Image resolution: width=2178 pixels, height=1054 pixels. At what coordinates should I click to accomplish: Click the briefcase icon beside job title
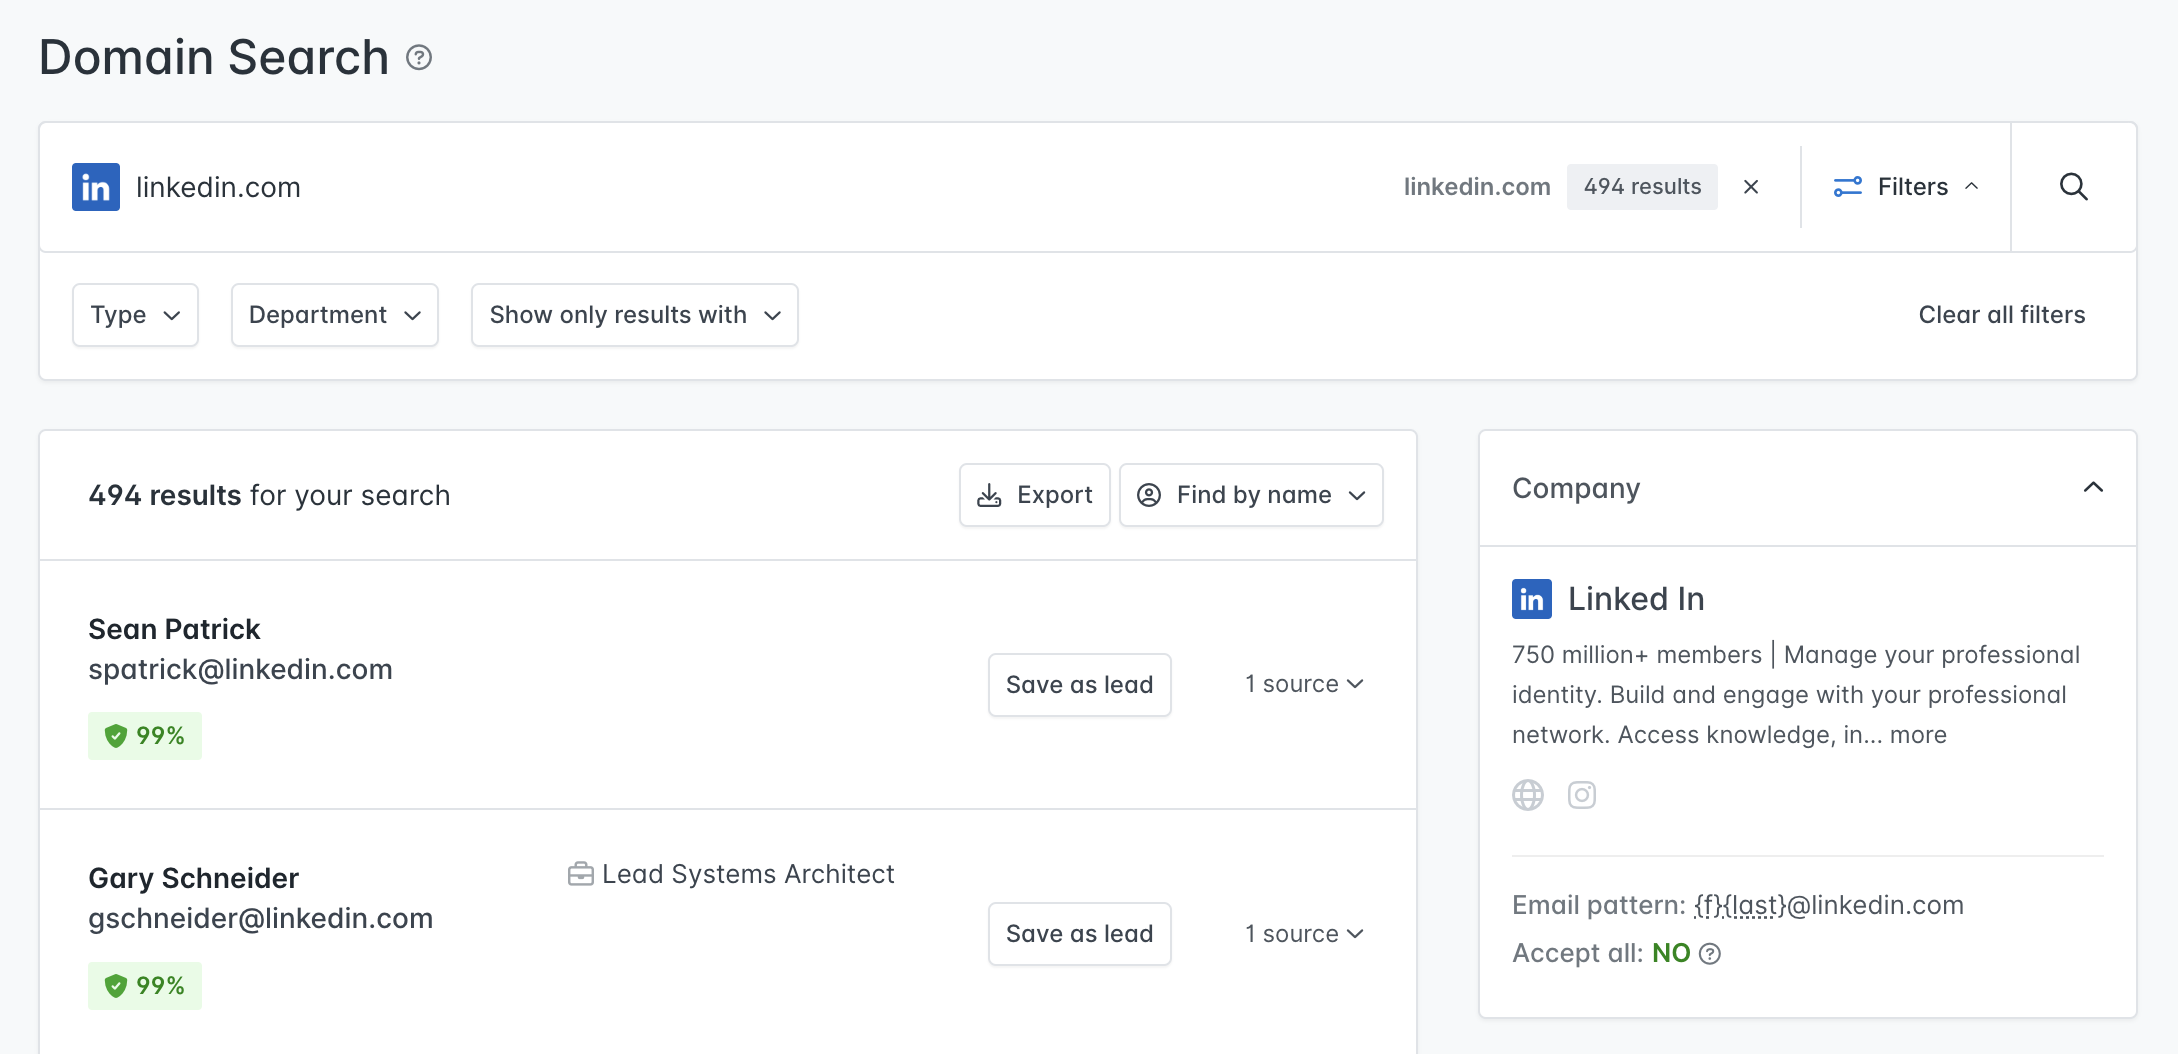tap(580, 874)
